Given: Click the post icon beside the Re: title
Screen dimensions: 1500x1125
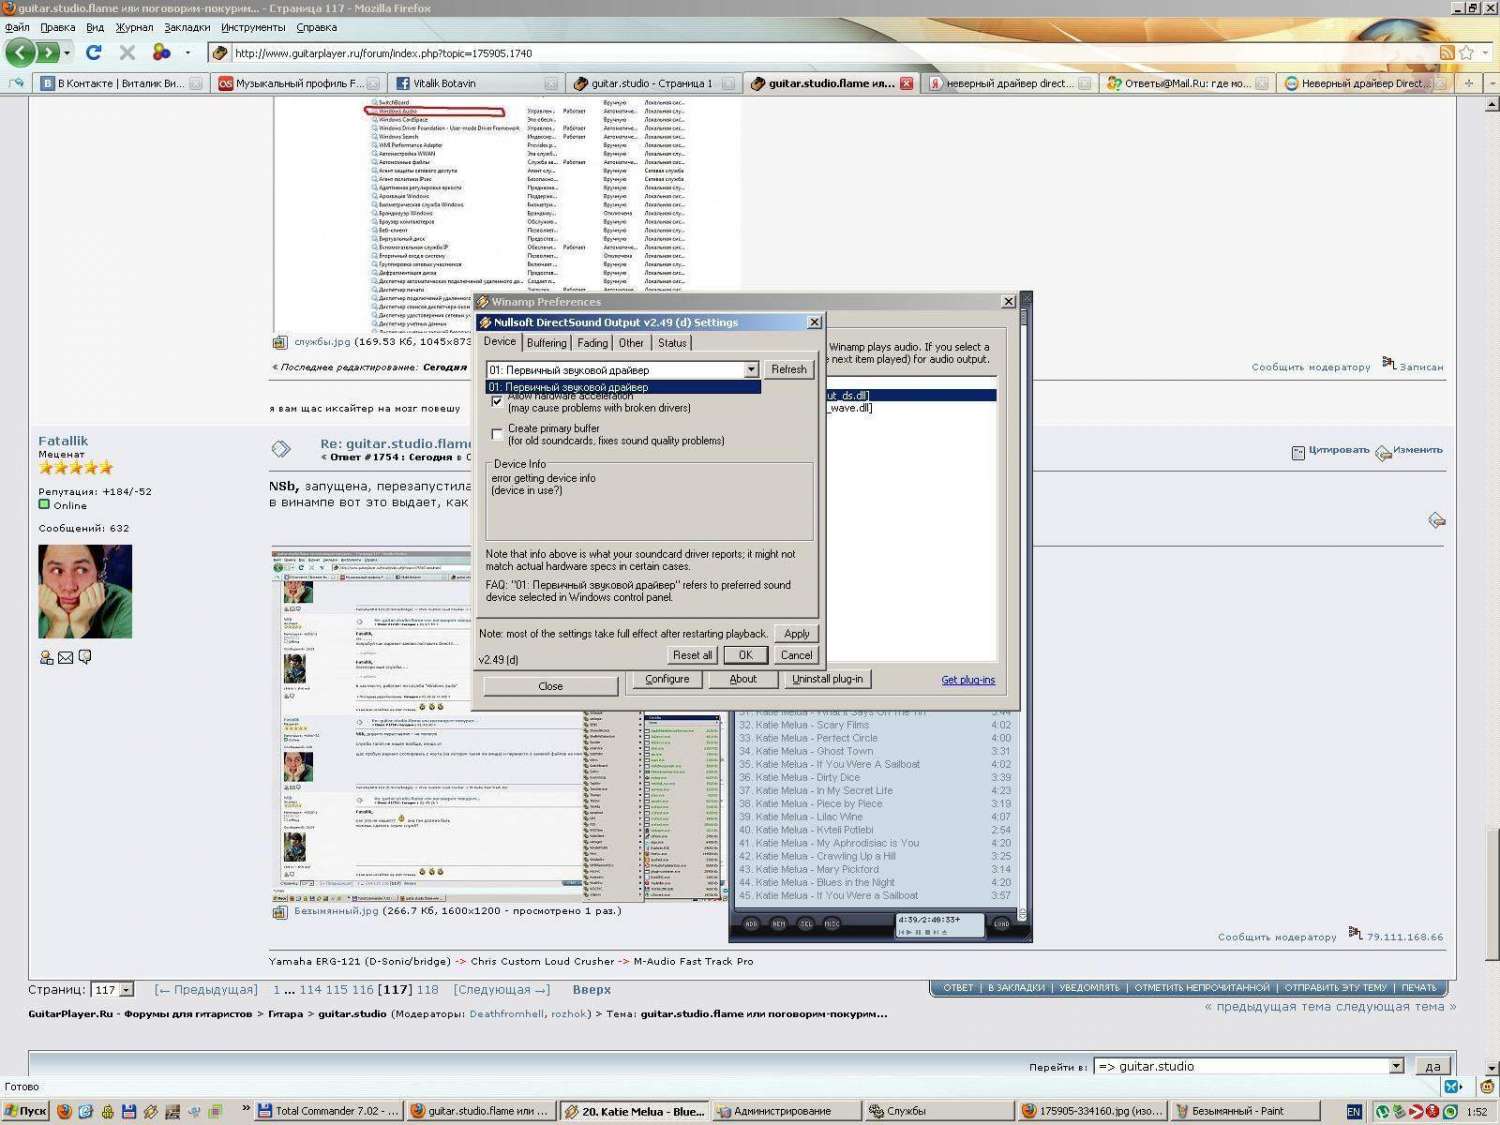Looking at the screenshot, I should (x=281, y=449).
